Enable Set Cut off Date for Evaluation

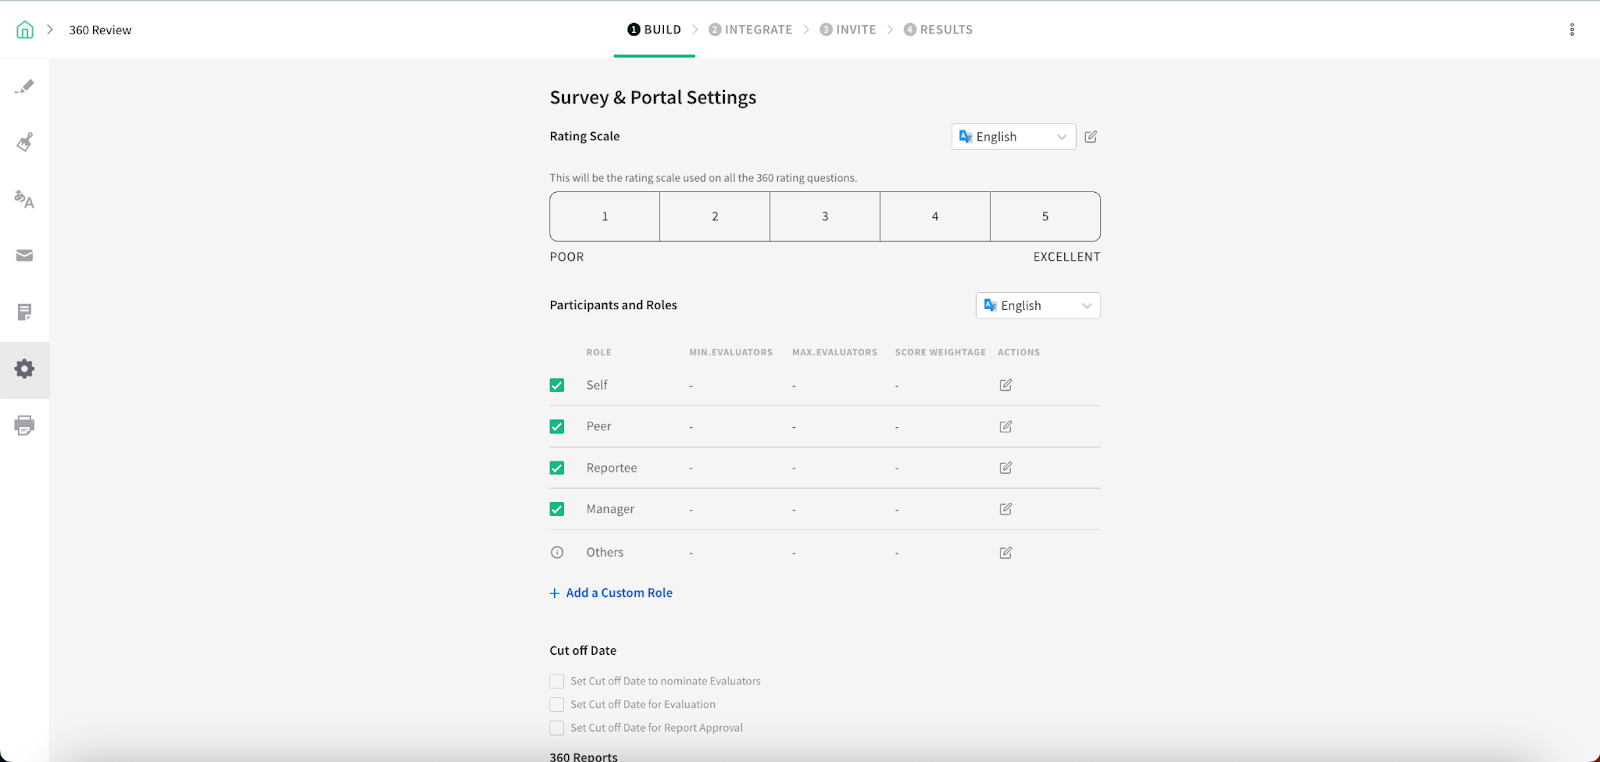pos(557,705)
